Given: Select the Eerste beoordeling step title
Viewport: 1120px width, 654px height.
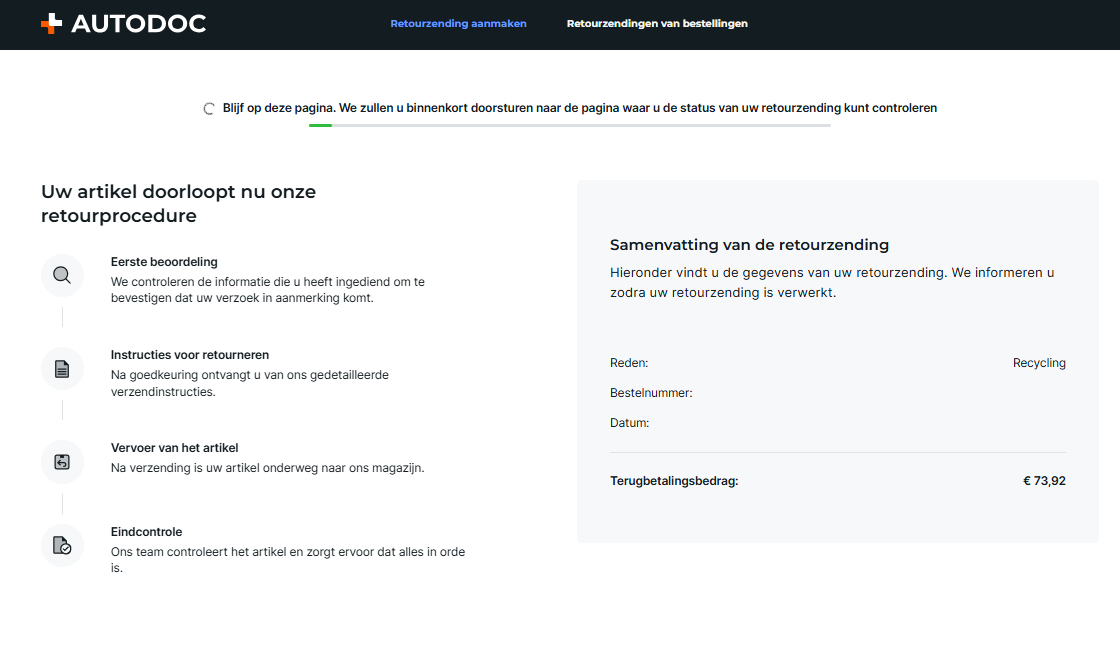Looking at the screenshot, I should coord(164,262).
